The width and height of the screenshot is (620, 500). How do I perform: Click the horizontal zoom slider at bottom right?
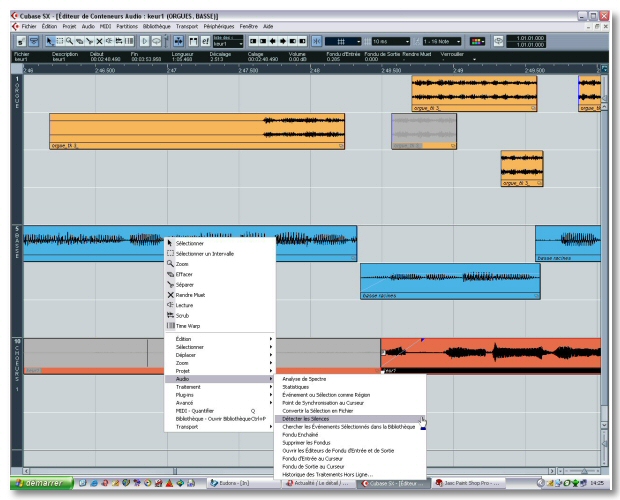click(x=584, y=471)
